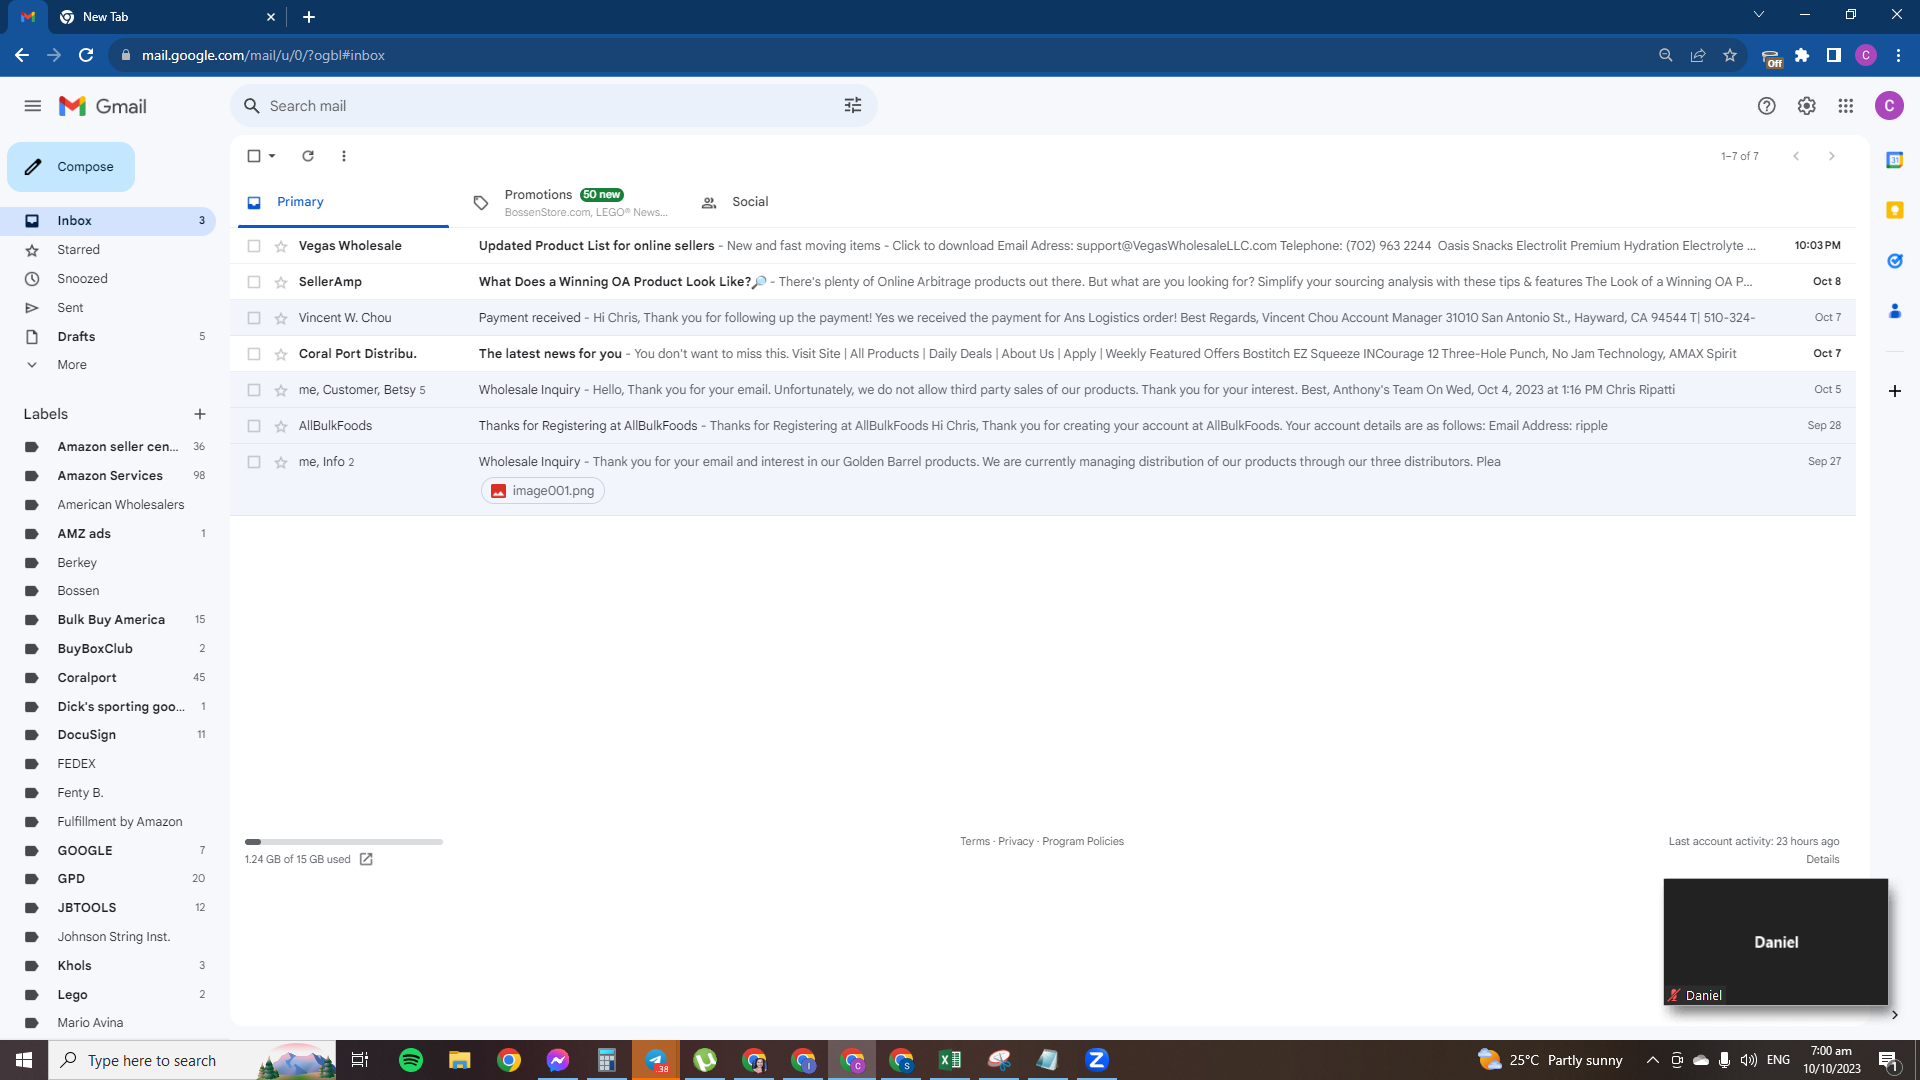This screenshot has width=1920, height=1080.
Task: Open the Terms link
Action: click(x=975, y=842)
